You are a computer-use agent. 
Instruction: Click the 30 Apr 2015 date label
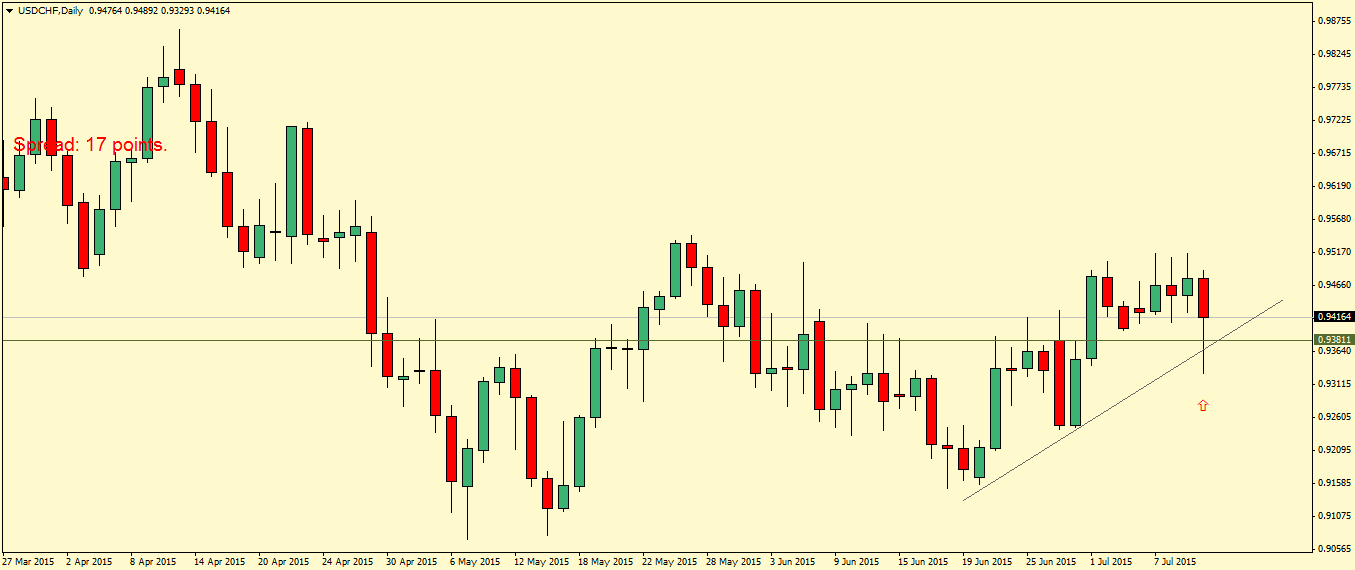tap(411, 561)
